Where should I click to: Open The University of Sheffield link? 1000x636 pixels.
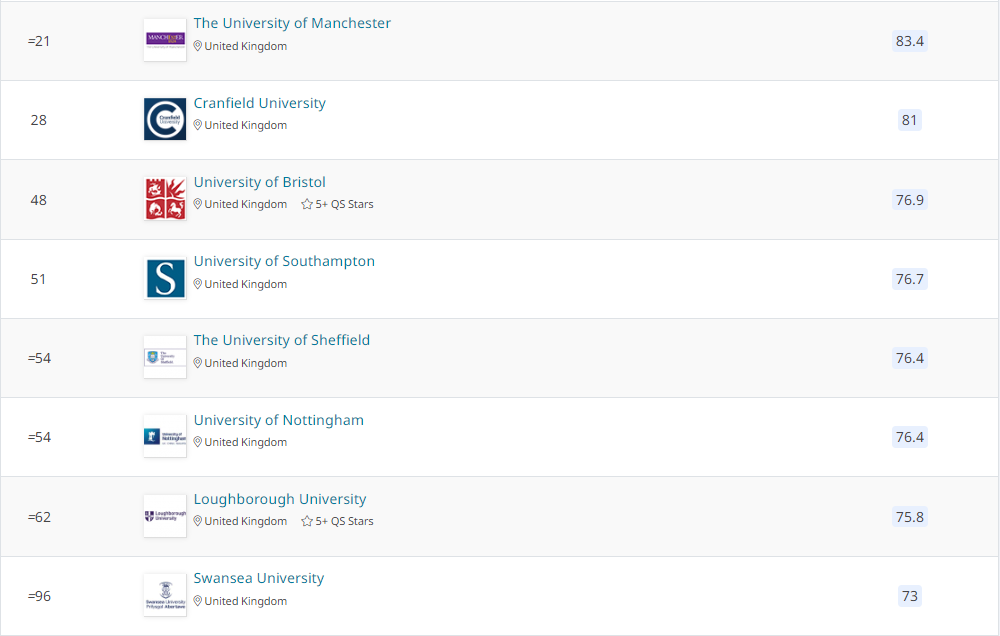click(282, 340)
